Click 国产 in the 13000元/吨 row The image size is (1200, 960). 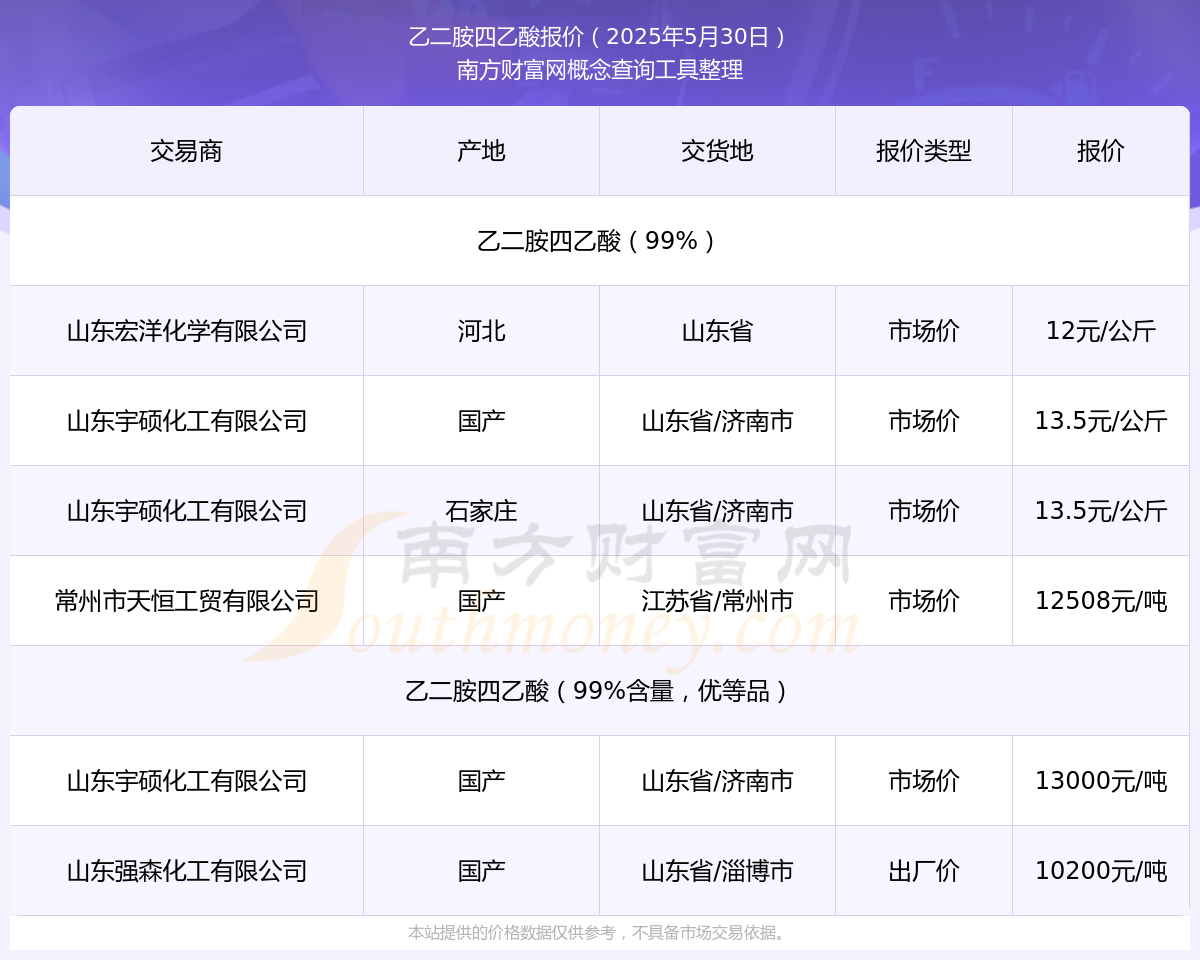482,781
